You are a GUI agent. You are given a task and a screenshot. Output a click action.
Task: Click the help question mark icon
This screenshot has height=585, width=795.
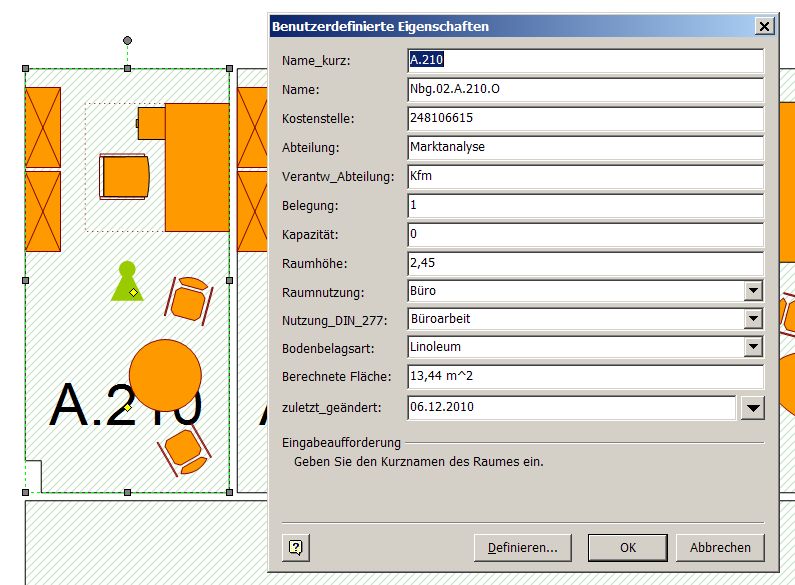(x=296, y=547)
